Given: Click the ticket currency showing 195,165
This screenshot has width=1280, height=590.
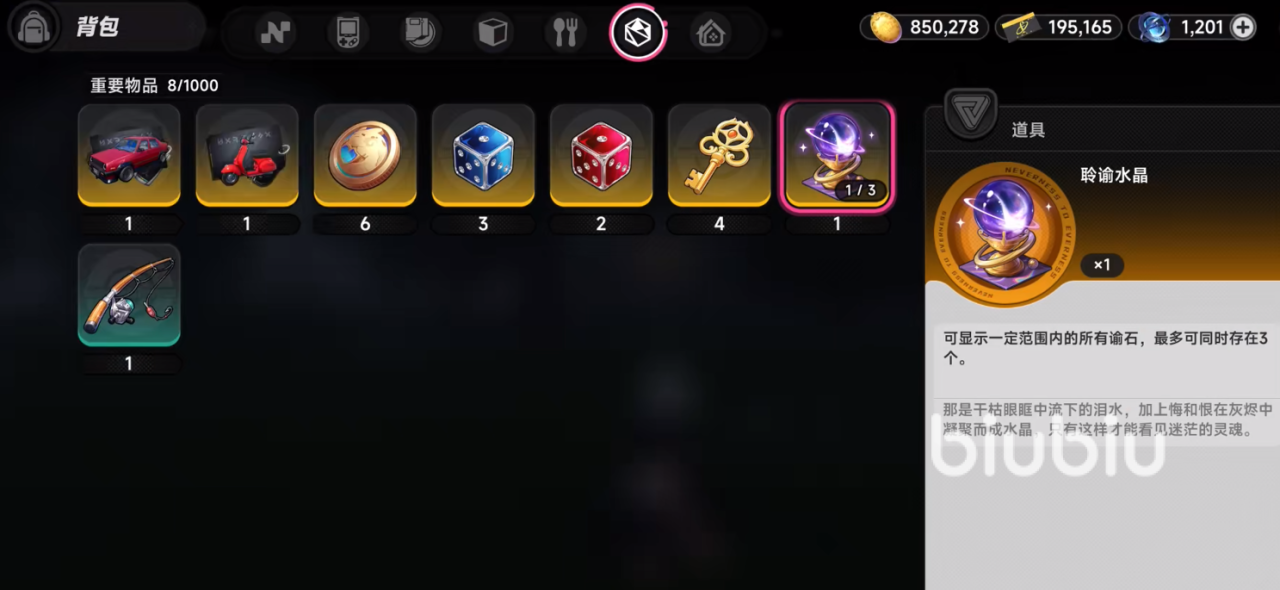Looking at the screenshot, I should (x=1059, y=27).
